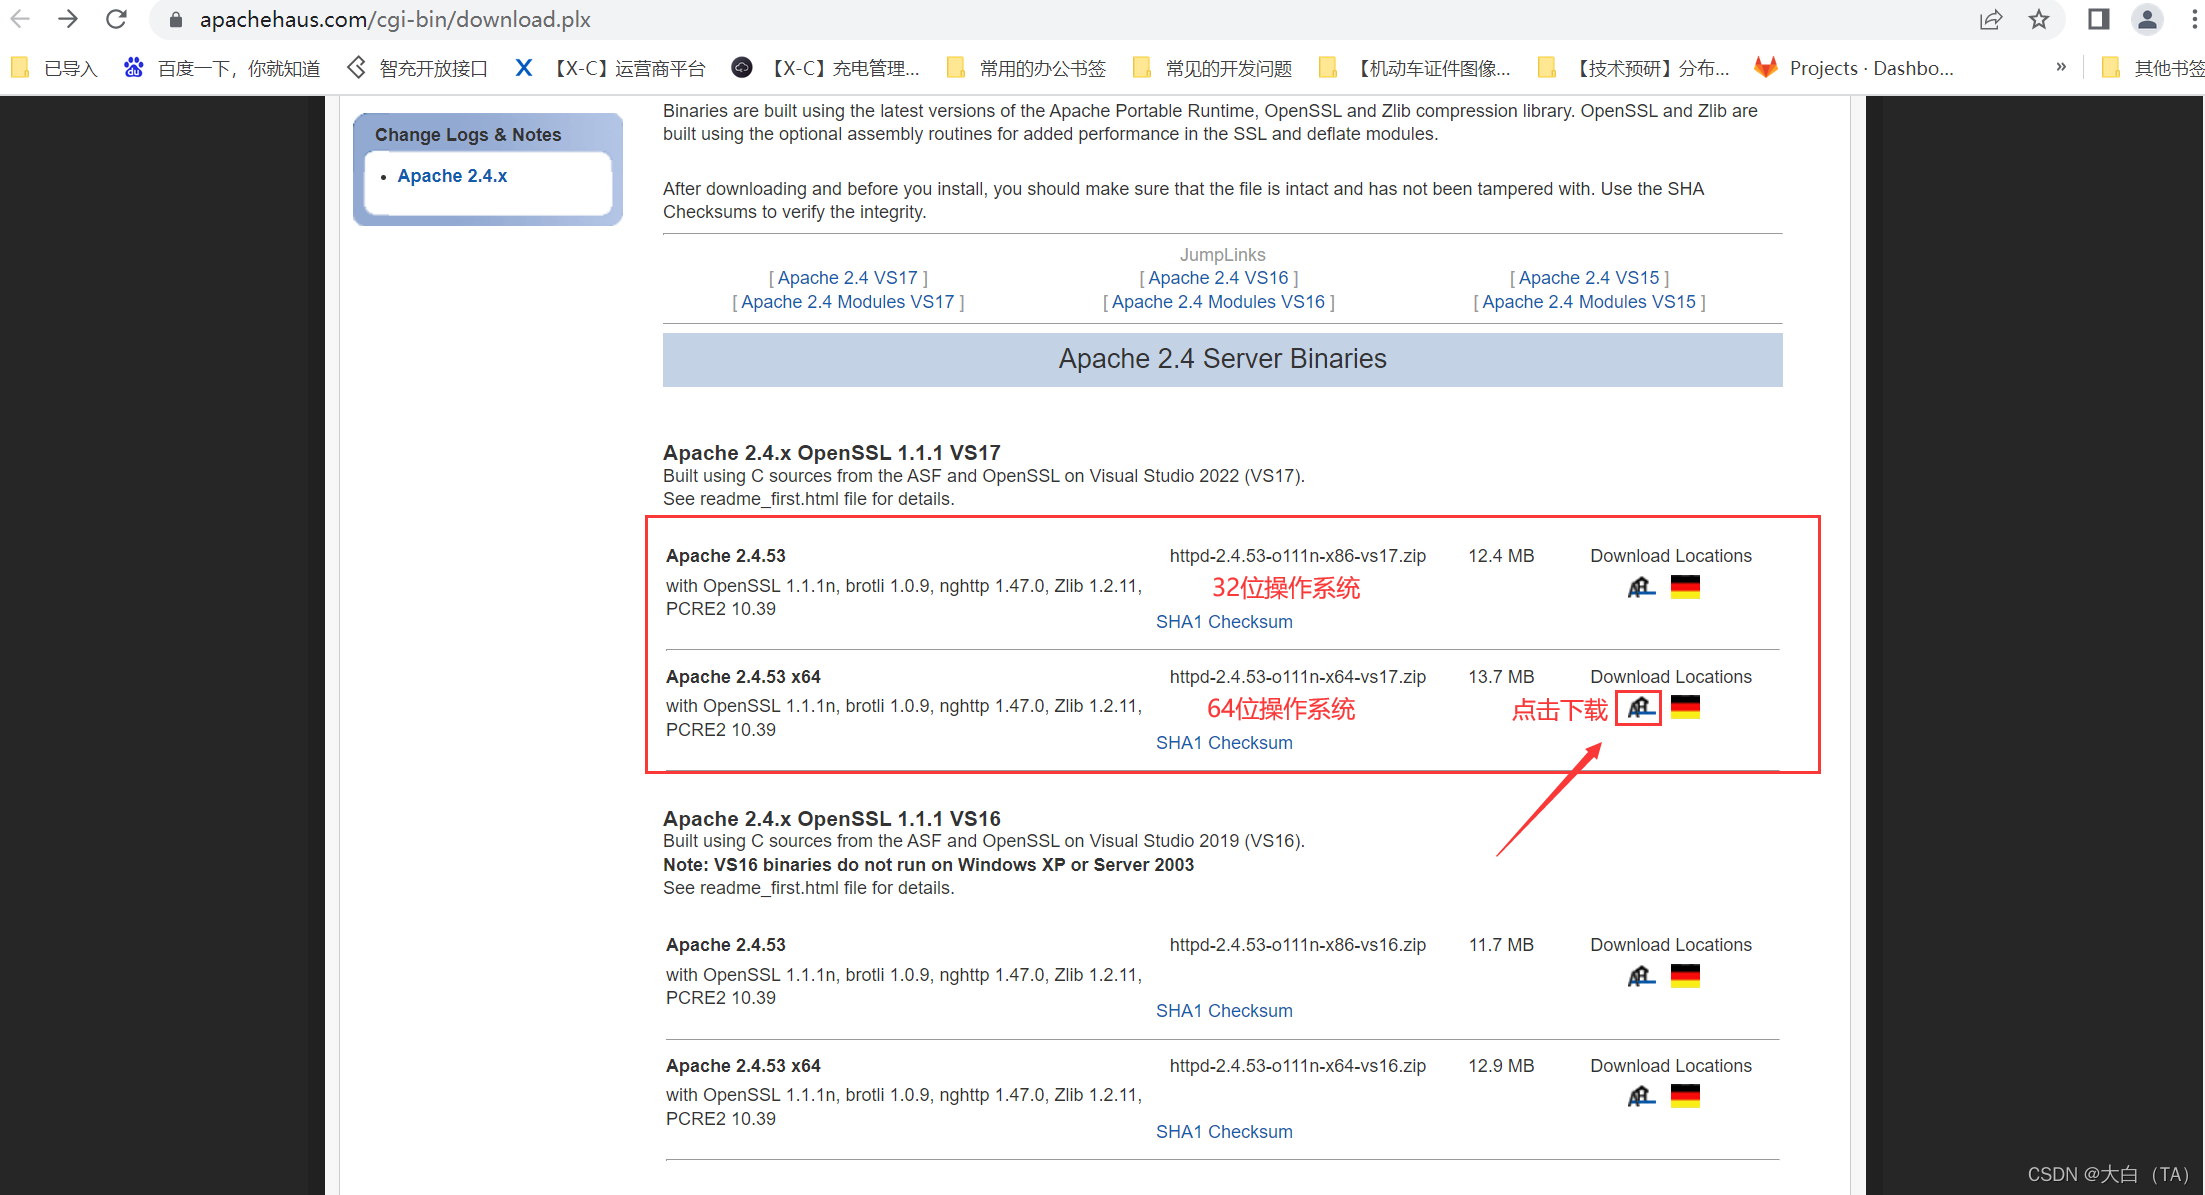Viewport: 2205px width, 1195px height.
Task: Toggle the browser side panel icon
Action: point(2098,19)
